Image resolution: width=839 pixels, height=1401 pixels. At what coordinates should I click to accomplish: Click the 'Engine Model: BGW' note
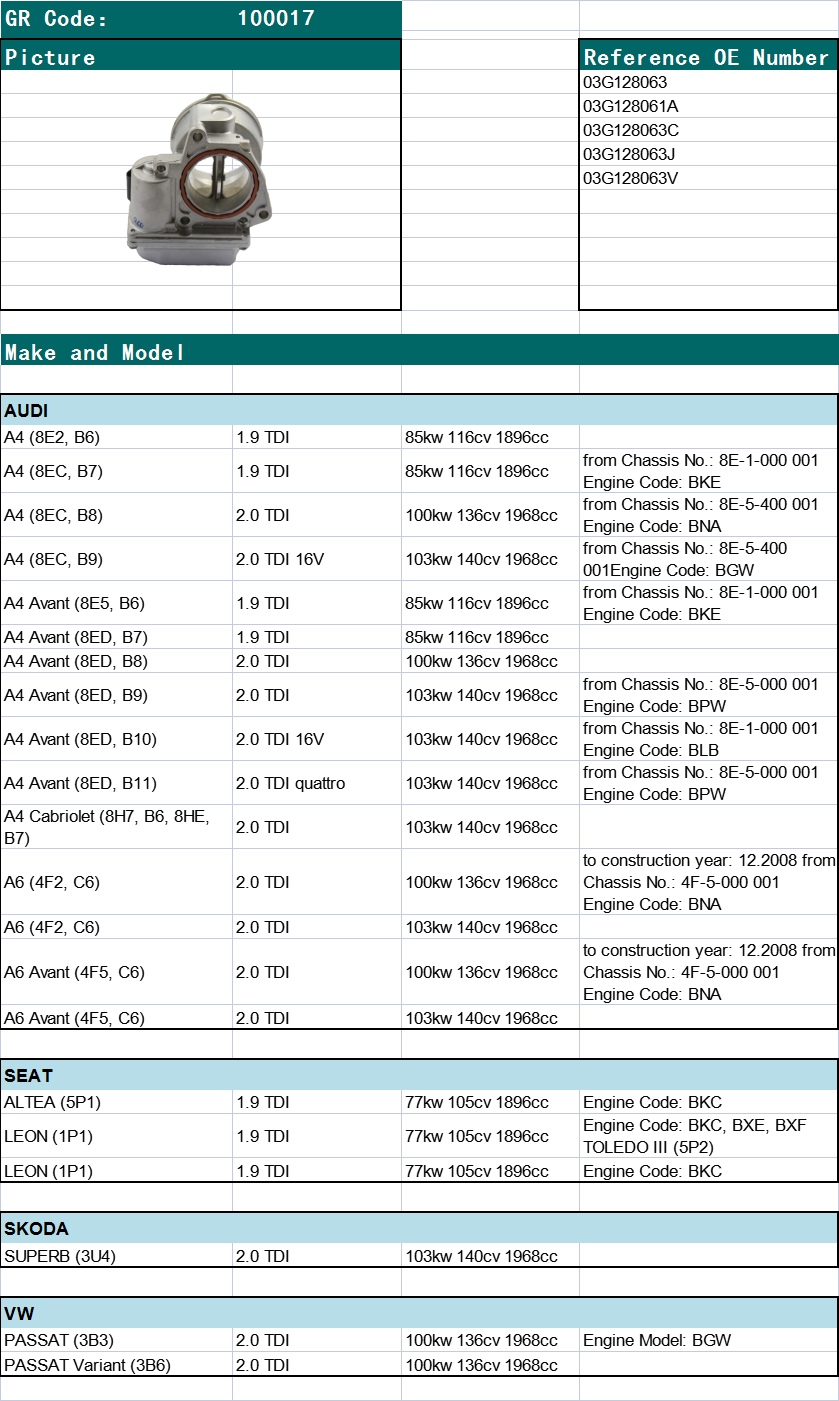point(708,1340)
